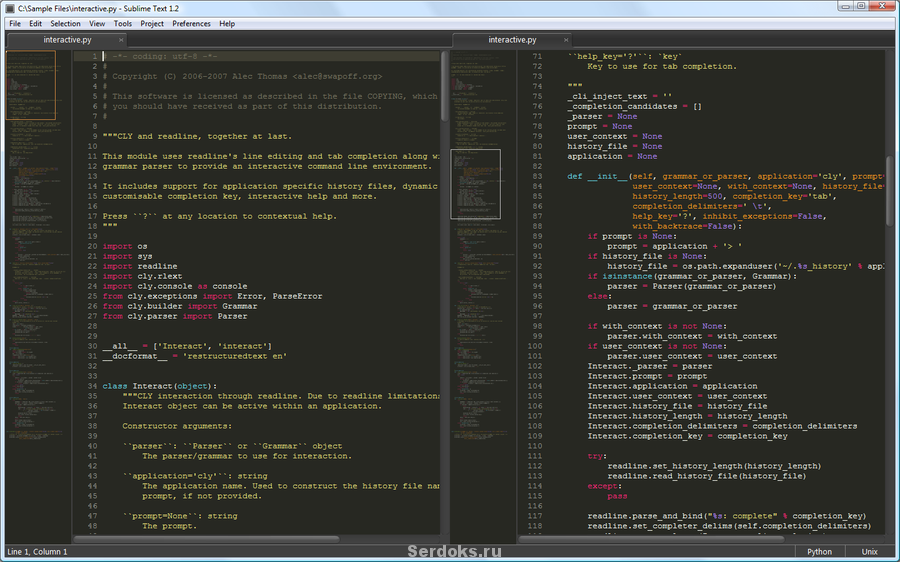Click 'from cly.parser import Parser' line
The height and width of the screenshot is (562, 900).
pos(175,316)
